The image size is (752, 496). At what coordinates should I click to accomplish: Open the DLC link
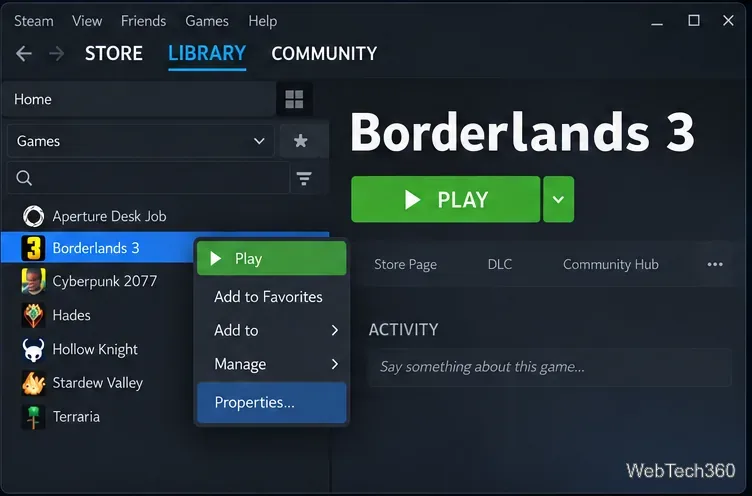500,264
